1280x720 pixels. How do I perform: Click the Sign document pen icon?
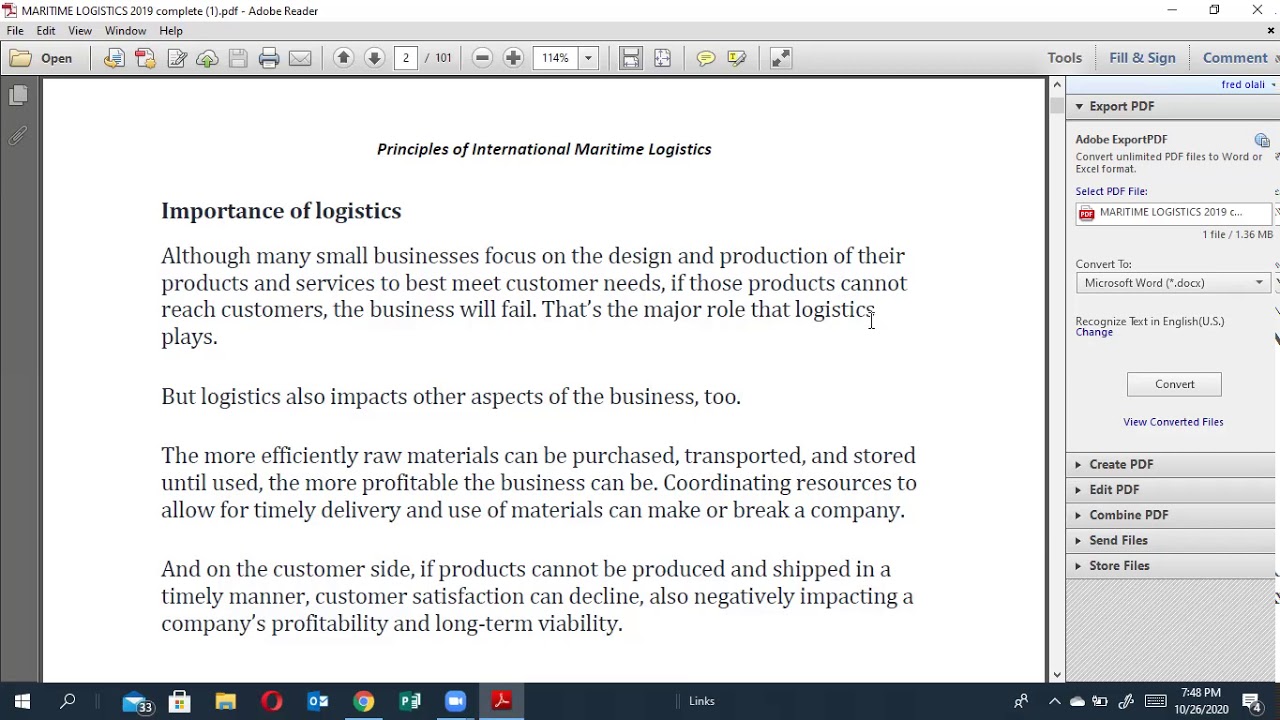point(177,58)
